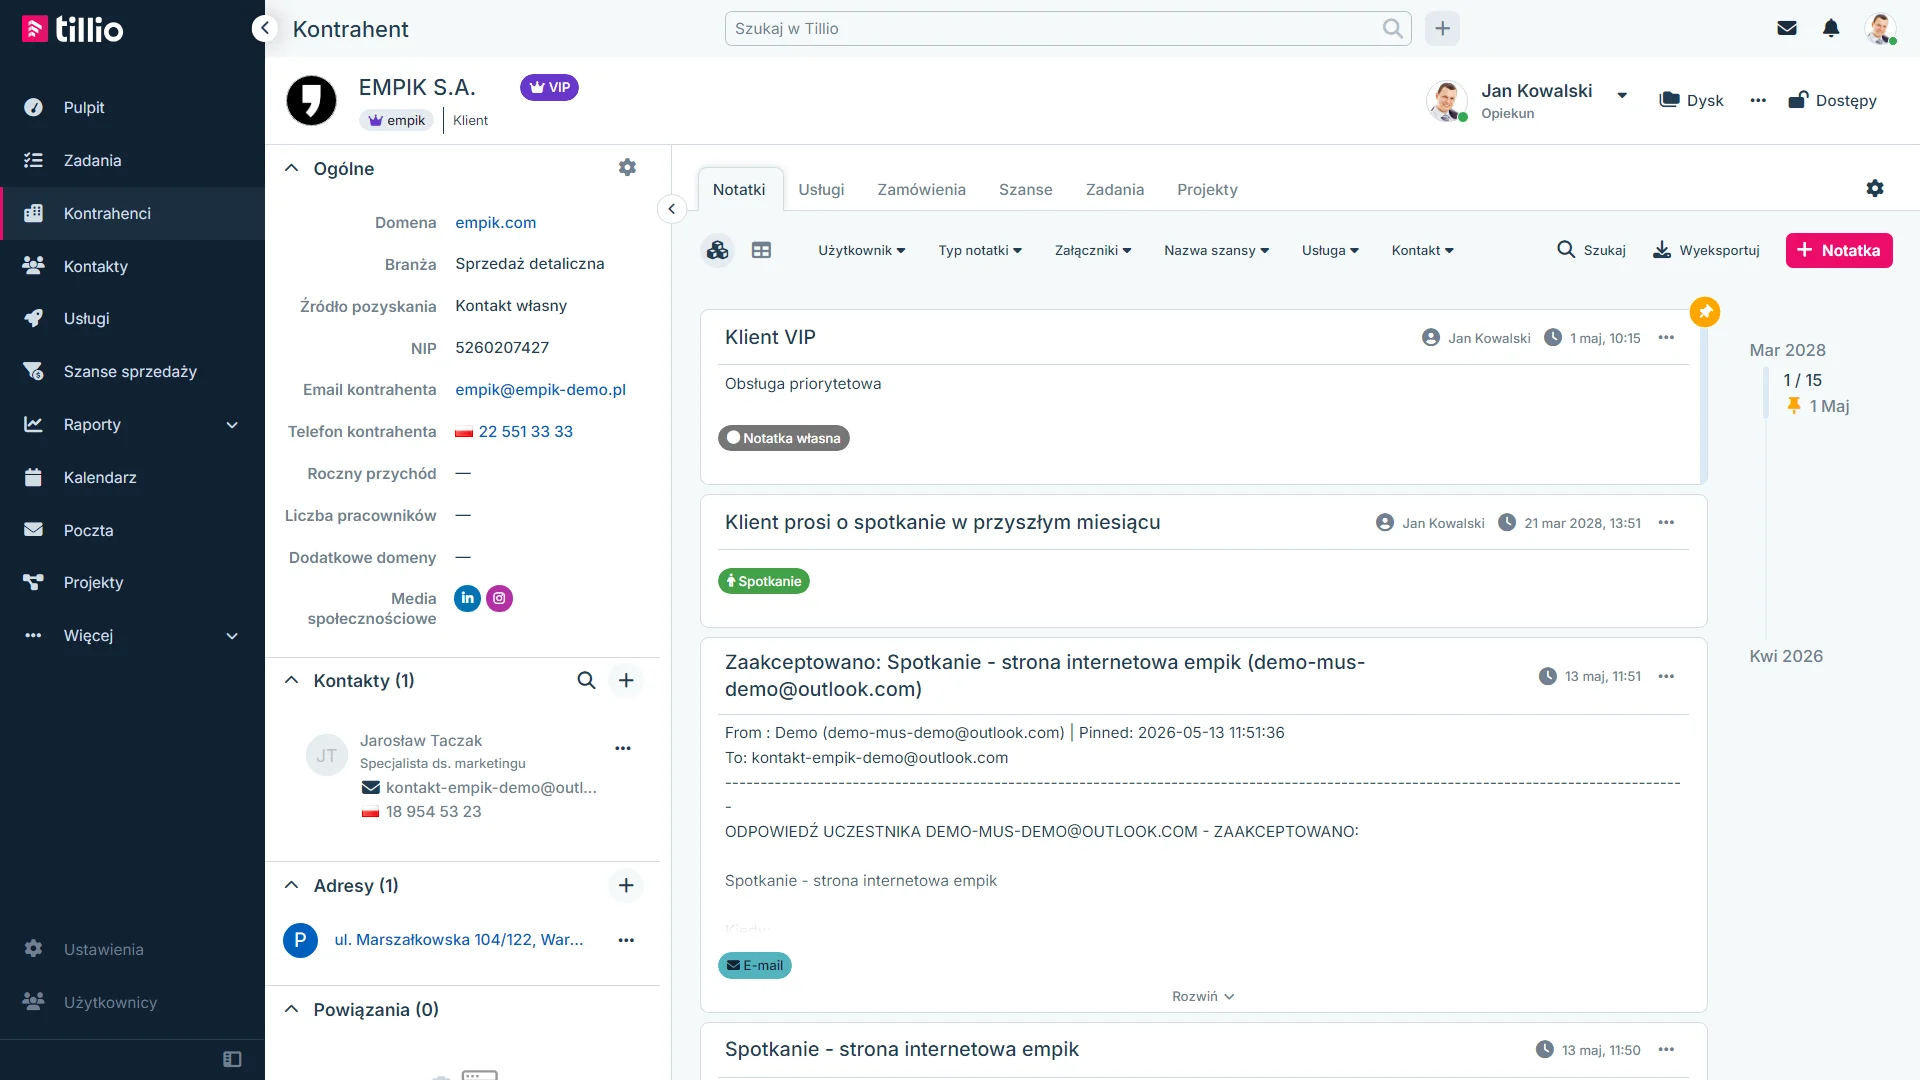Open options of Klient VIP note
This screenshot has height=1080, width=1920.
[x=1666, y=338]
